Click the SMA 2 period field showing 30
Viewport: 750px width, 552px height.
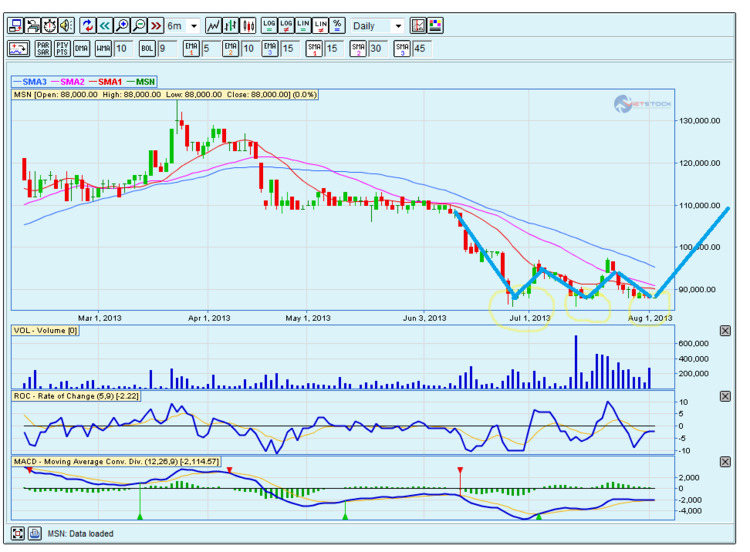point(378,48)
